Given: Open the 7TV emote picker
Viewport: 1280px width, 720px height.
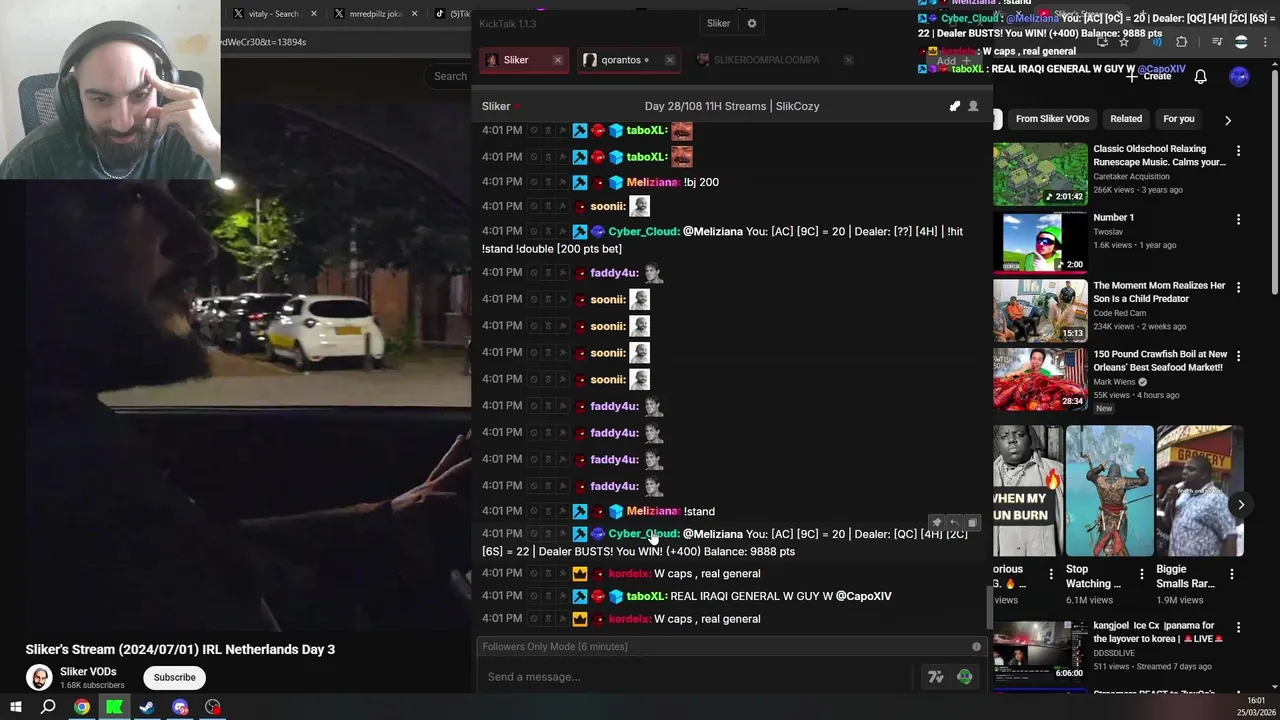Looking at the screenshot, I should 936,677.
